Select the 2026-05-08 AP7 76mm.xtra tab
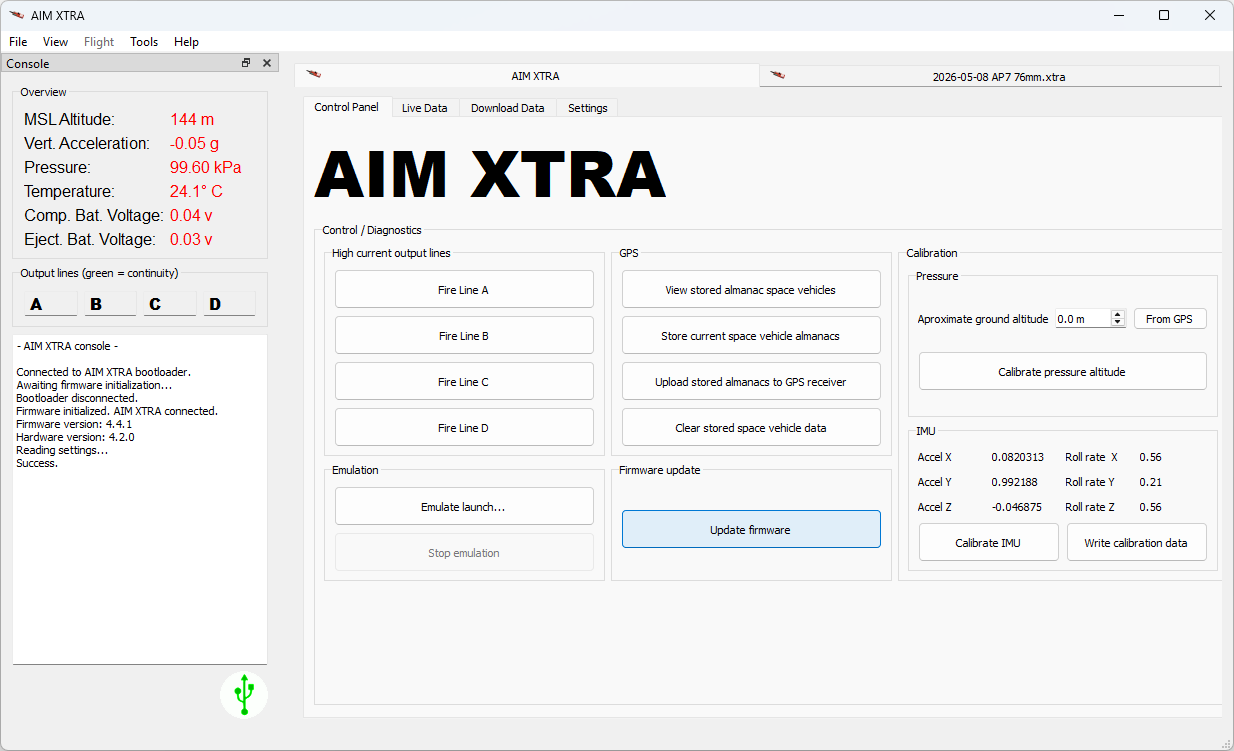 tap(990, 77)
